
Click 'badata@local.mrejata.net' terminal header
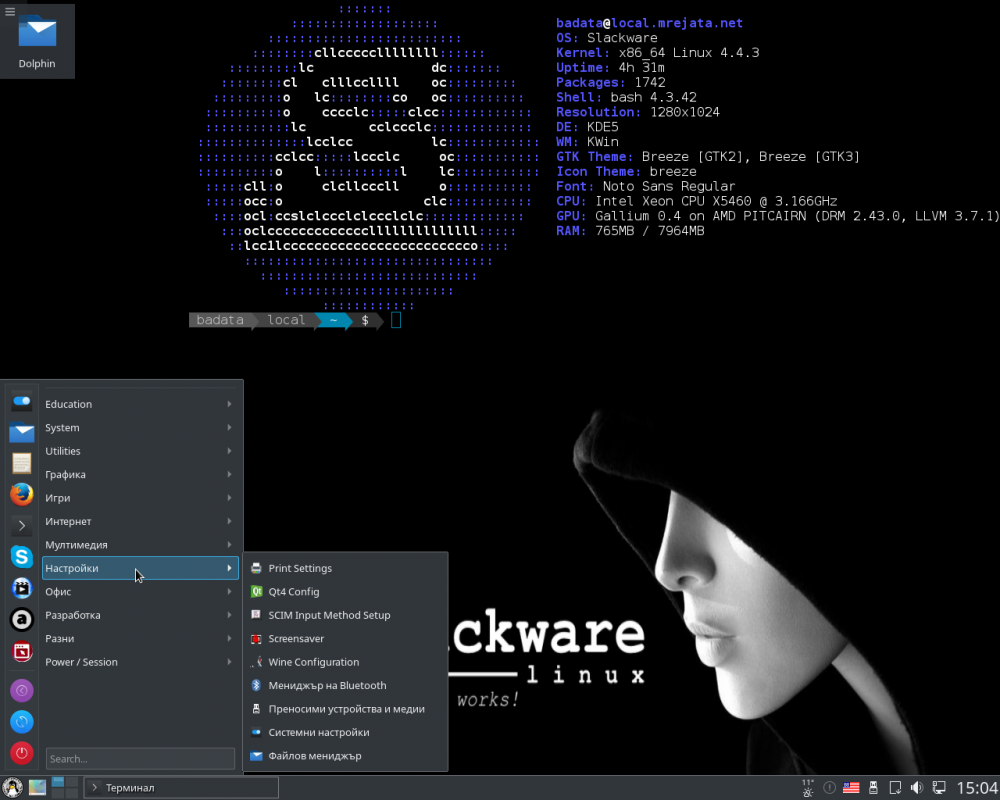pyautogui.click(x=649, y=23)
